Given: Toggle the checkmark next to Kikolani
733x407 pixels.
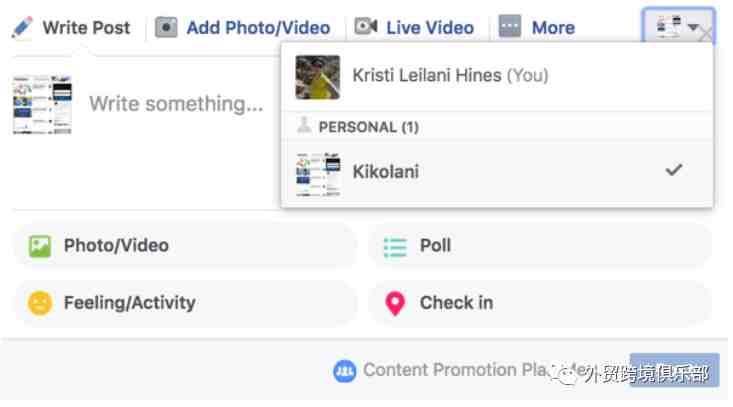Looking at the screenshot, I should pos(674,170).
